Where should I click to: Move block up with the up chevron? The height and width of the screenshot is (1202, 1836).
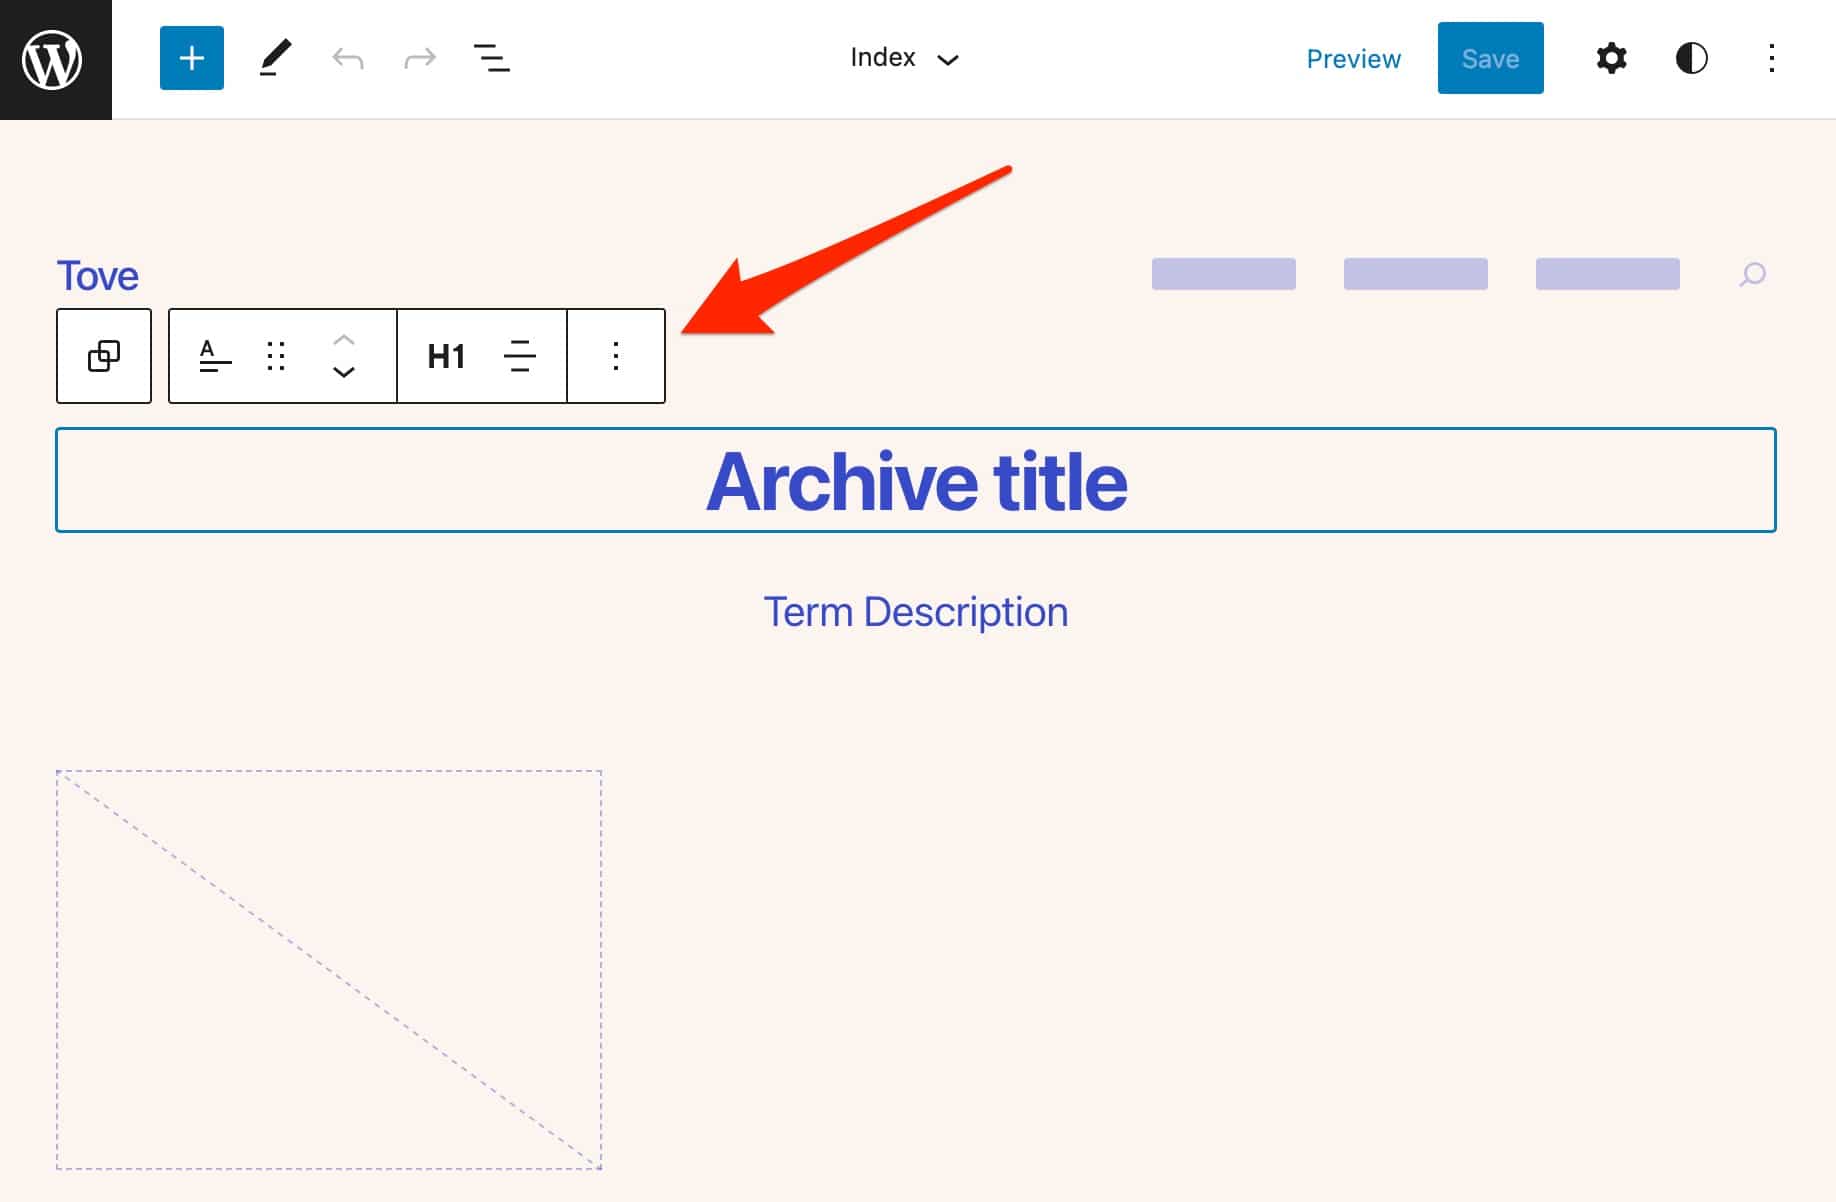pos(344,340)
